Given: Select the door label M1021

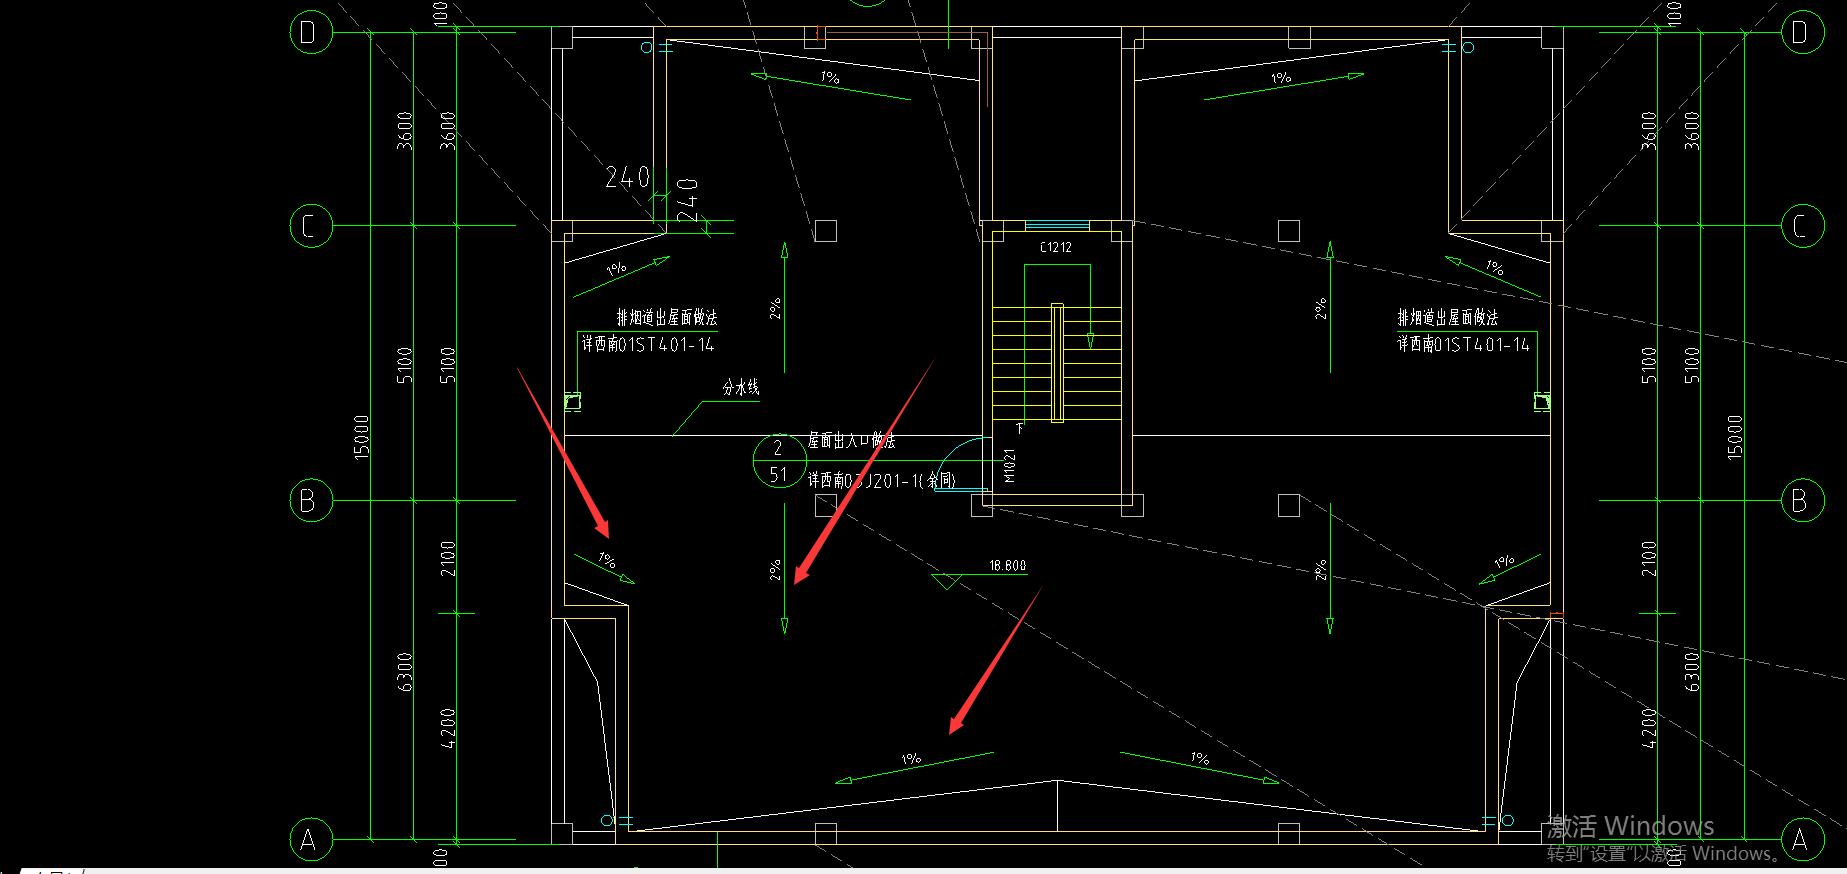Looking at the screenshot, I should pyautogui.click(x=1009, y=466).
